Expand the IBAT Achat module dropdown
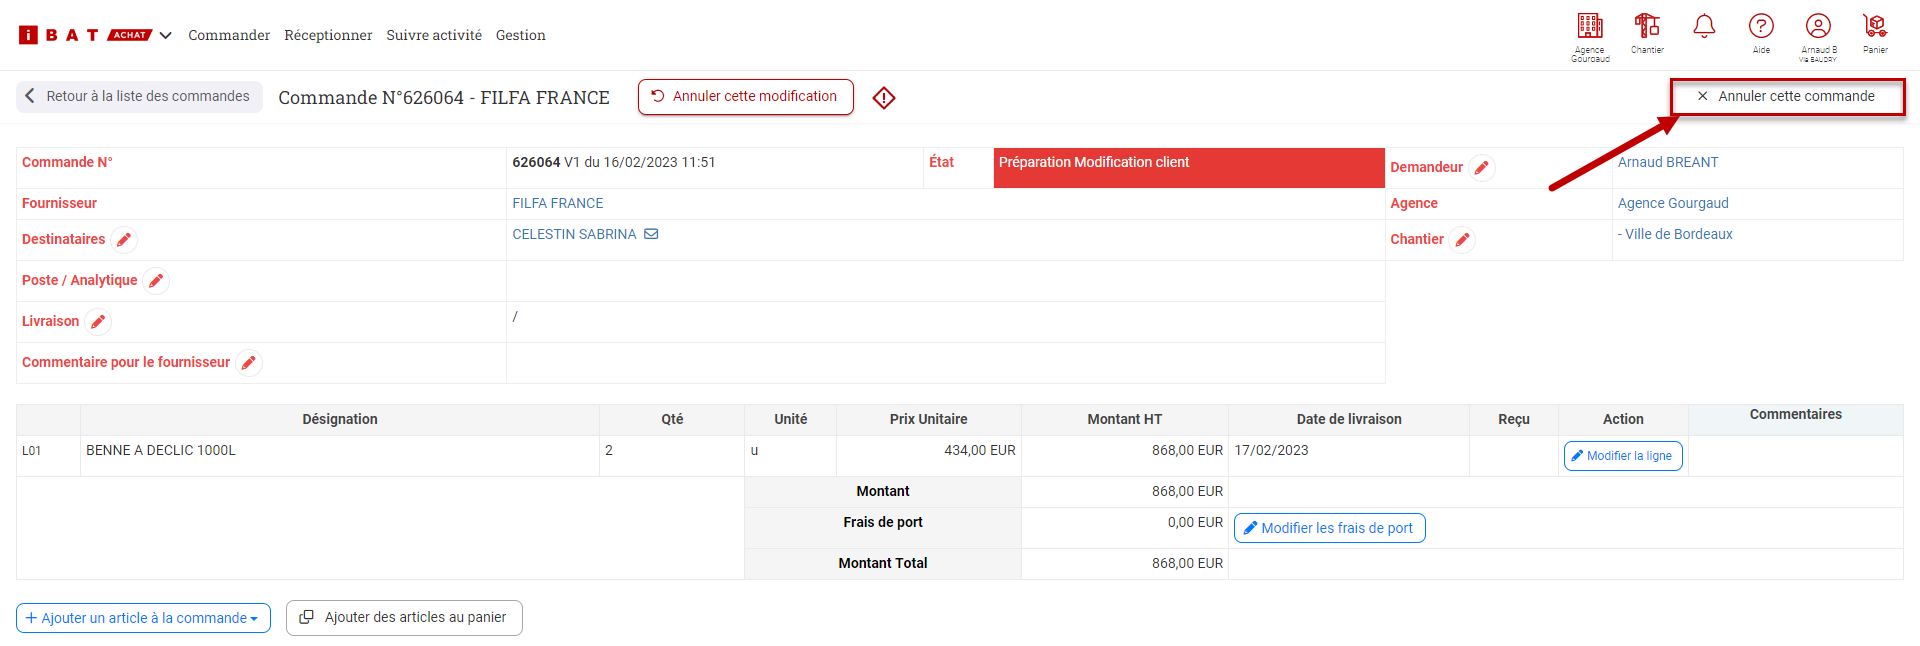 click(166, 36)
